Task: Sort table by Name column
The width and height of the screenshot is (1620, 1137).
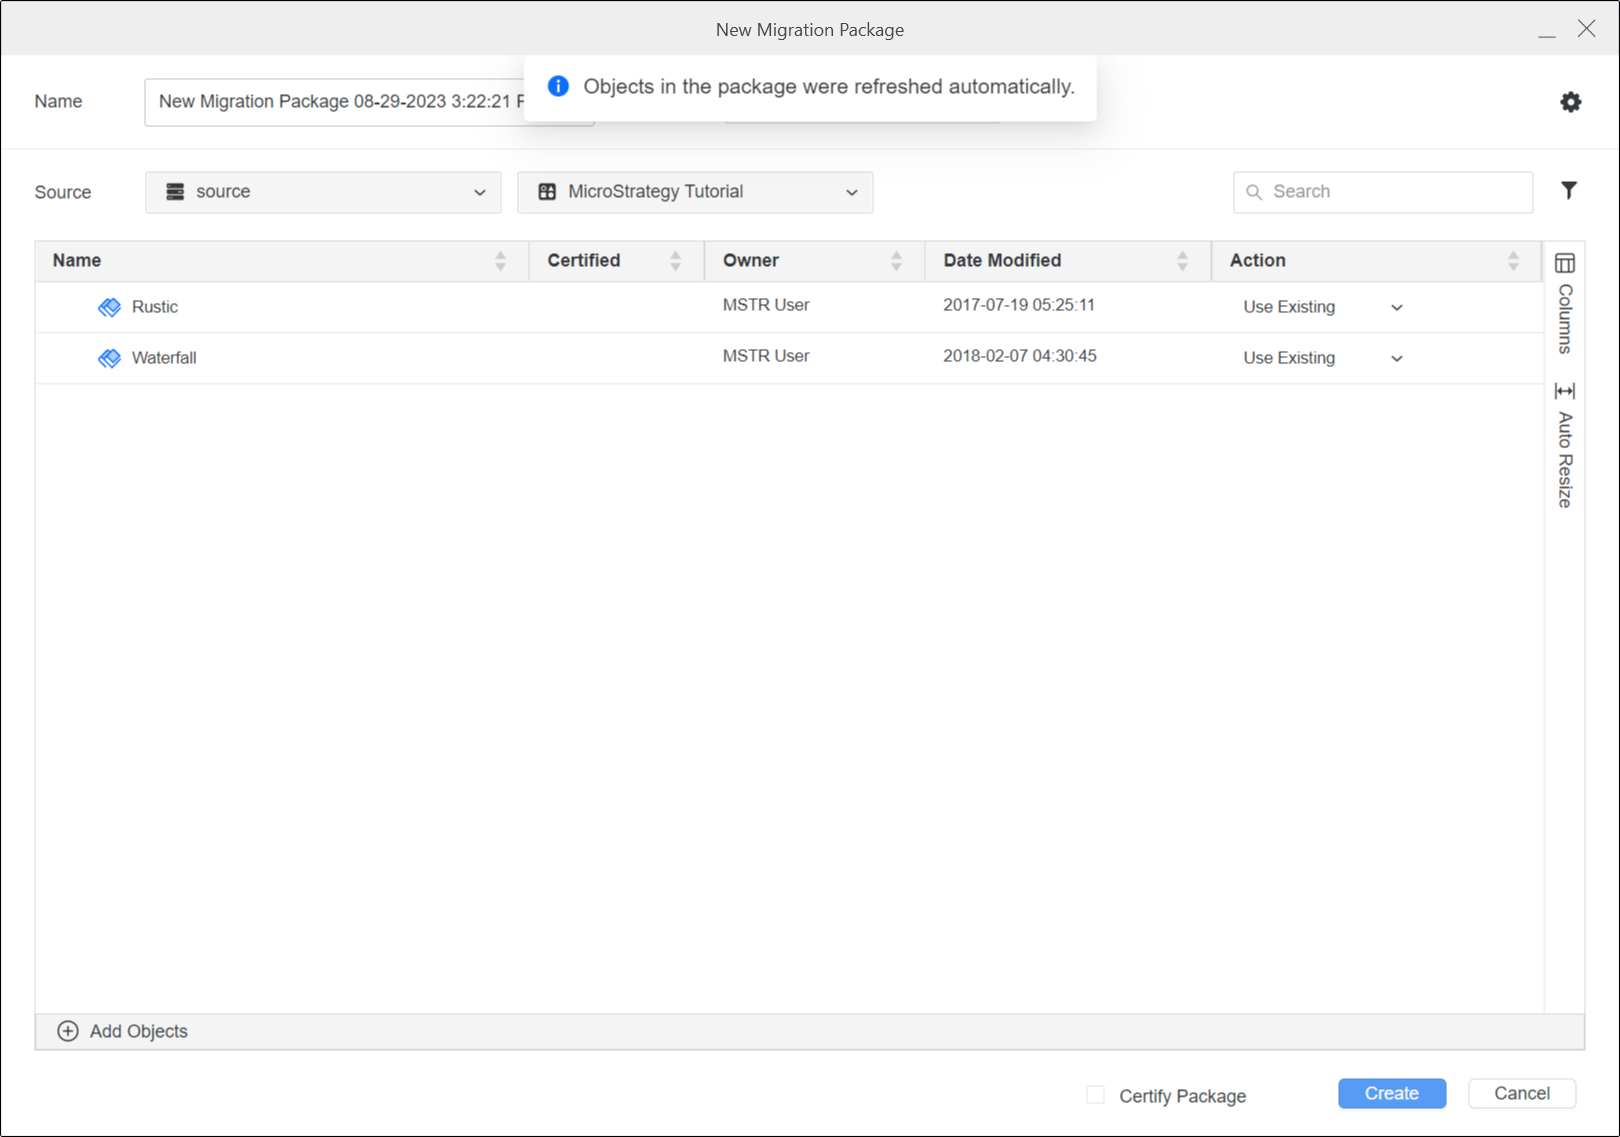Action: (500, 261)
